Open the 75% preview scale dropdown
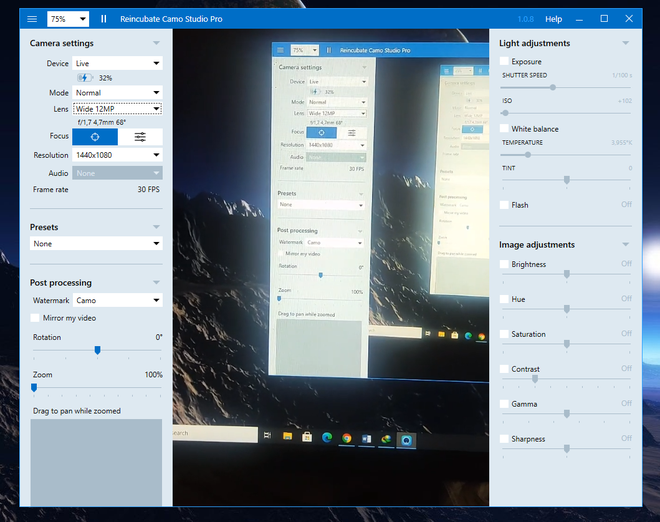Image resolution: width=660 pixels, height=522 pixels. pos(68,19)
